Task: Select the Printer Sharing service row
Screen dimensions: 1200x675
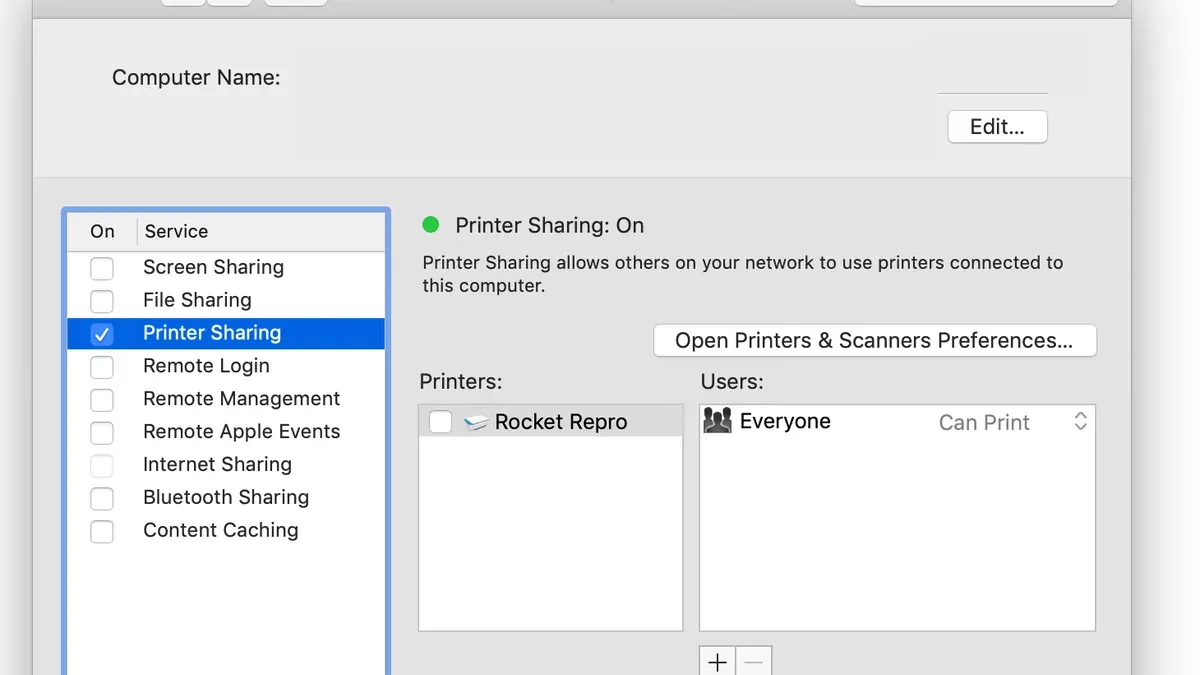Action: pyautogui.click(x=226, y=334)
